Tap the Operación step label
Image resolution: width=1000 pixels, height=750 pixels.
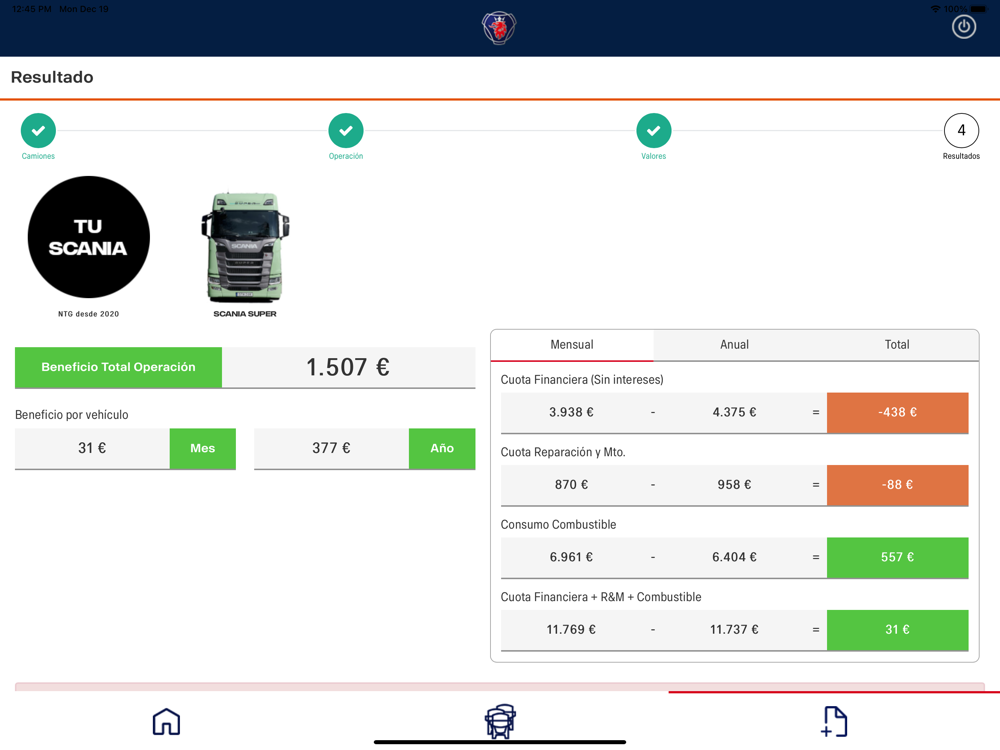pos(346,156)
